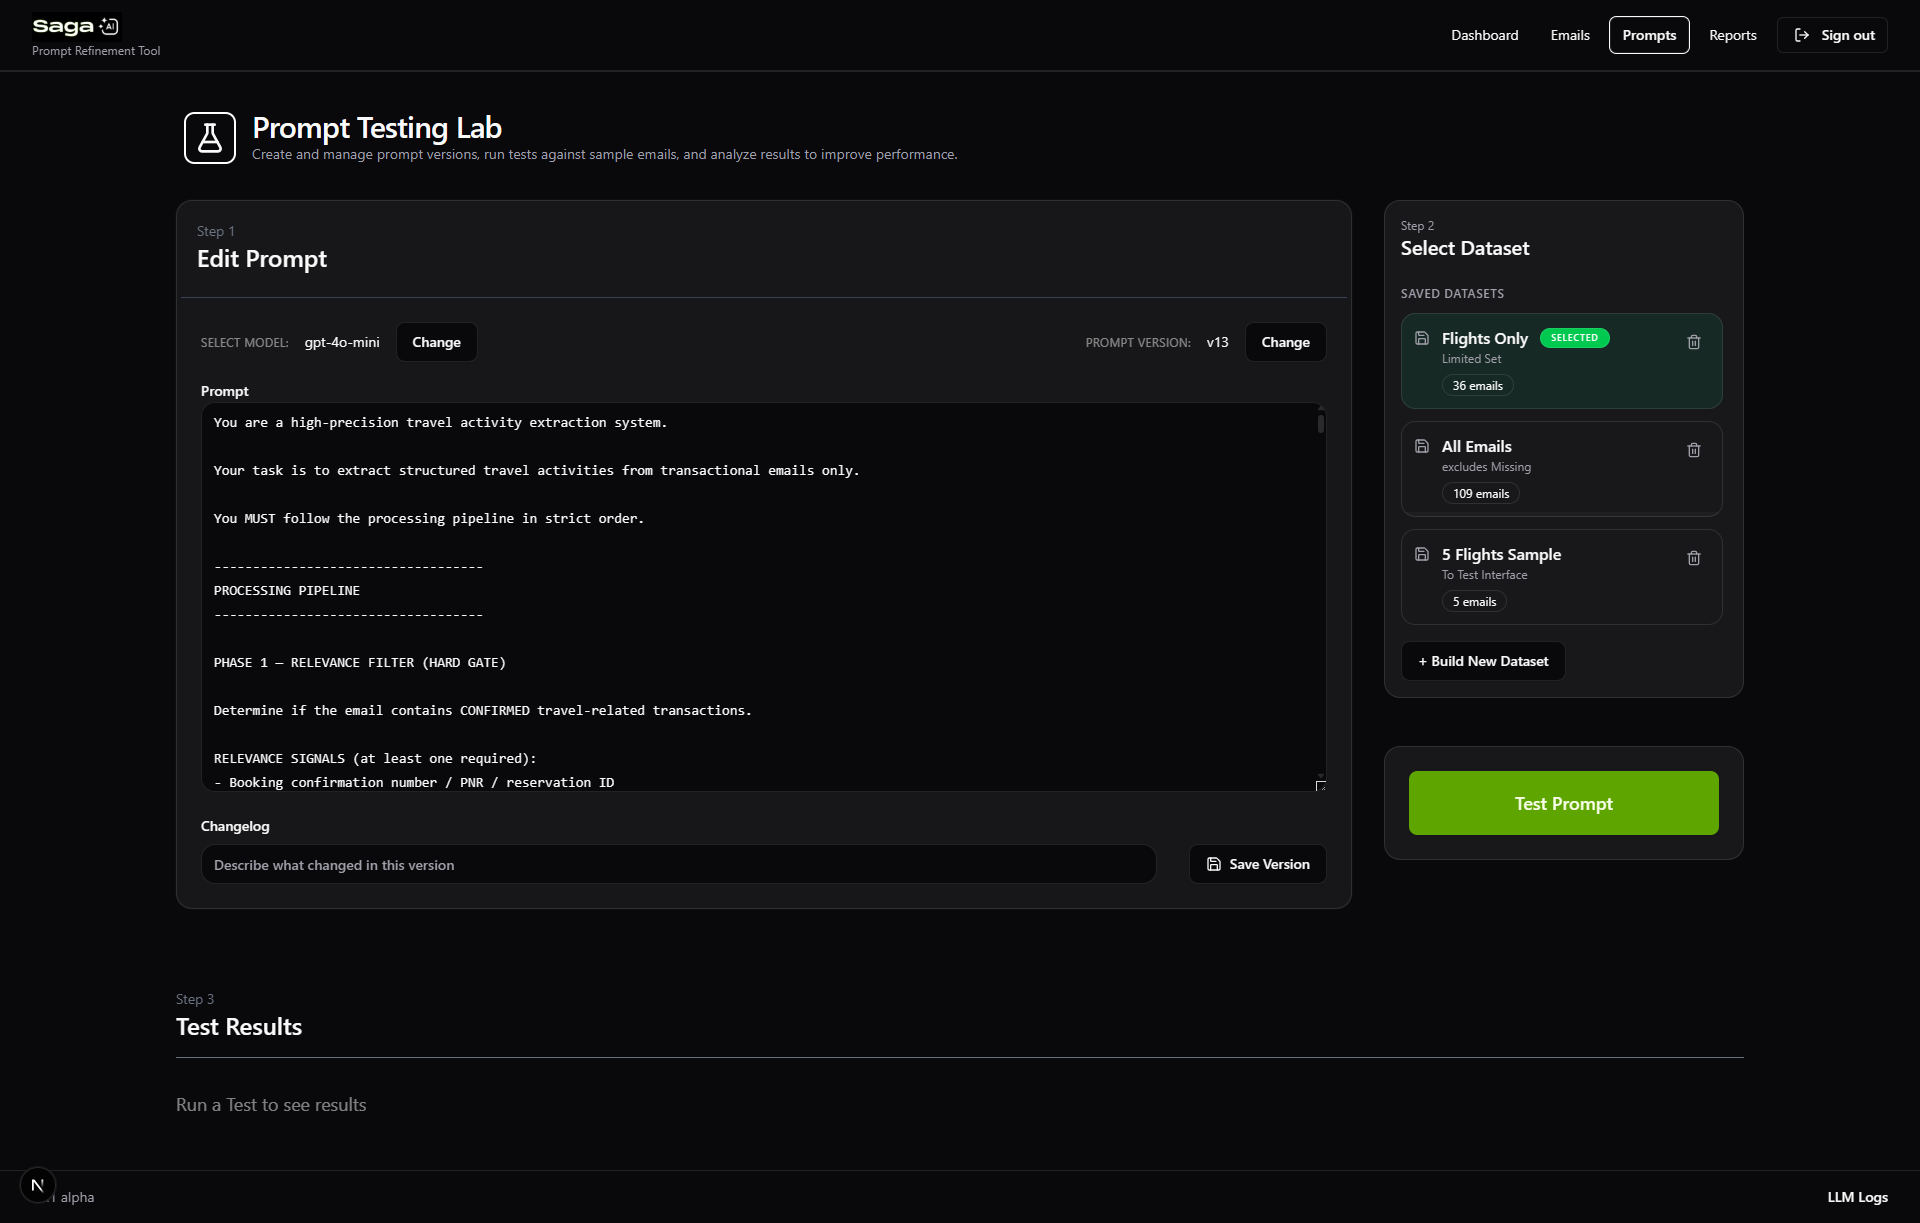Screen dimensions: 1920x1223
Task: Go to the Emails page
Action: pos(1570,35)
